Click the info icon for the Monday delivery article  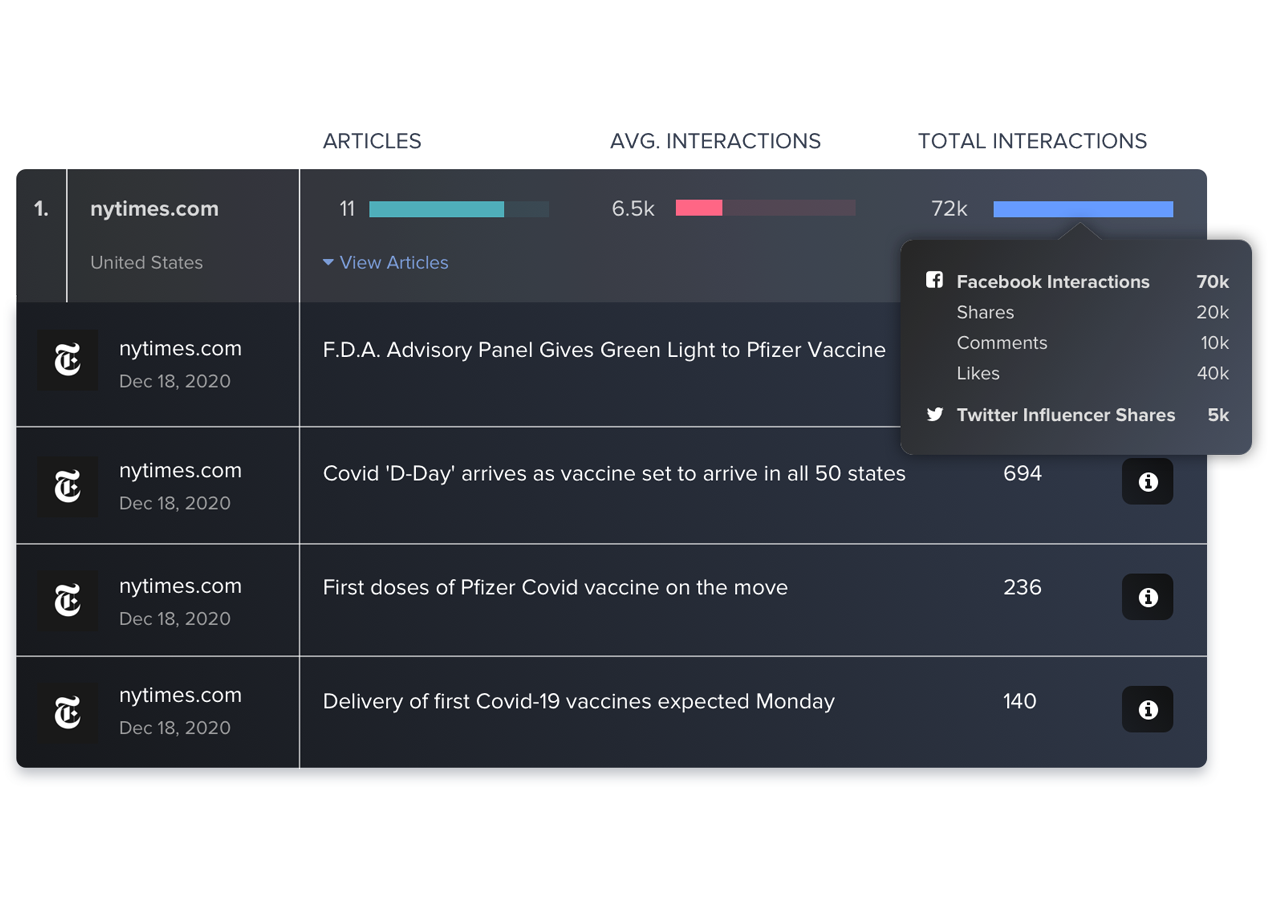[1147, 709]
